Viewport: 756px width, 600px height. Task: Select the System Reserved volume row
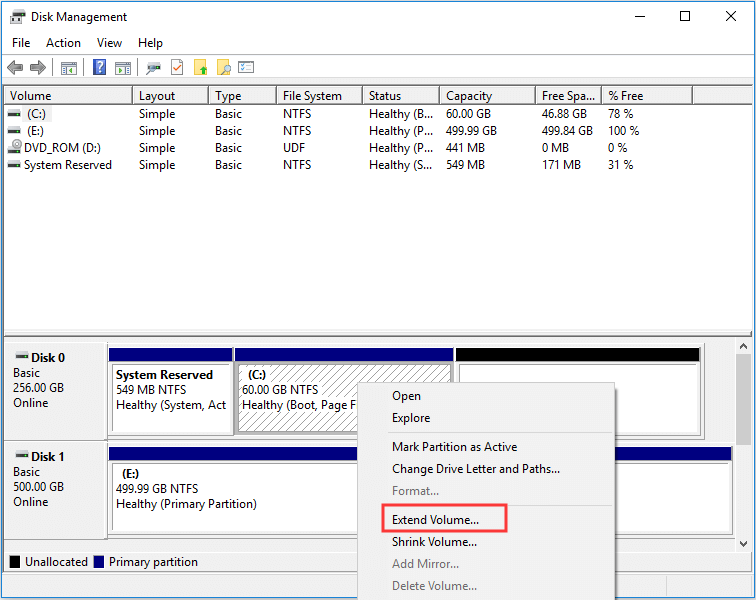click(x=67, y=165)
